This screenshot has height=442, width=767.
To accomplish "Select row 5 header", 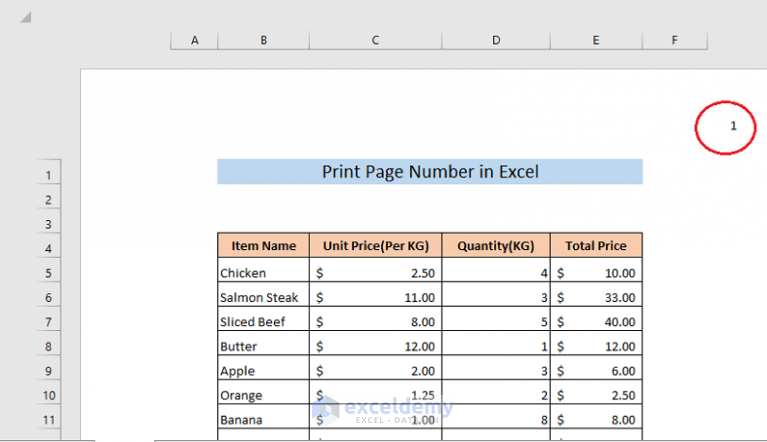I will click(x=48, y=270).
